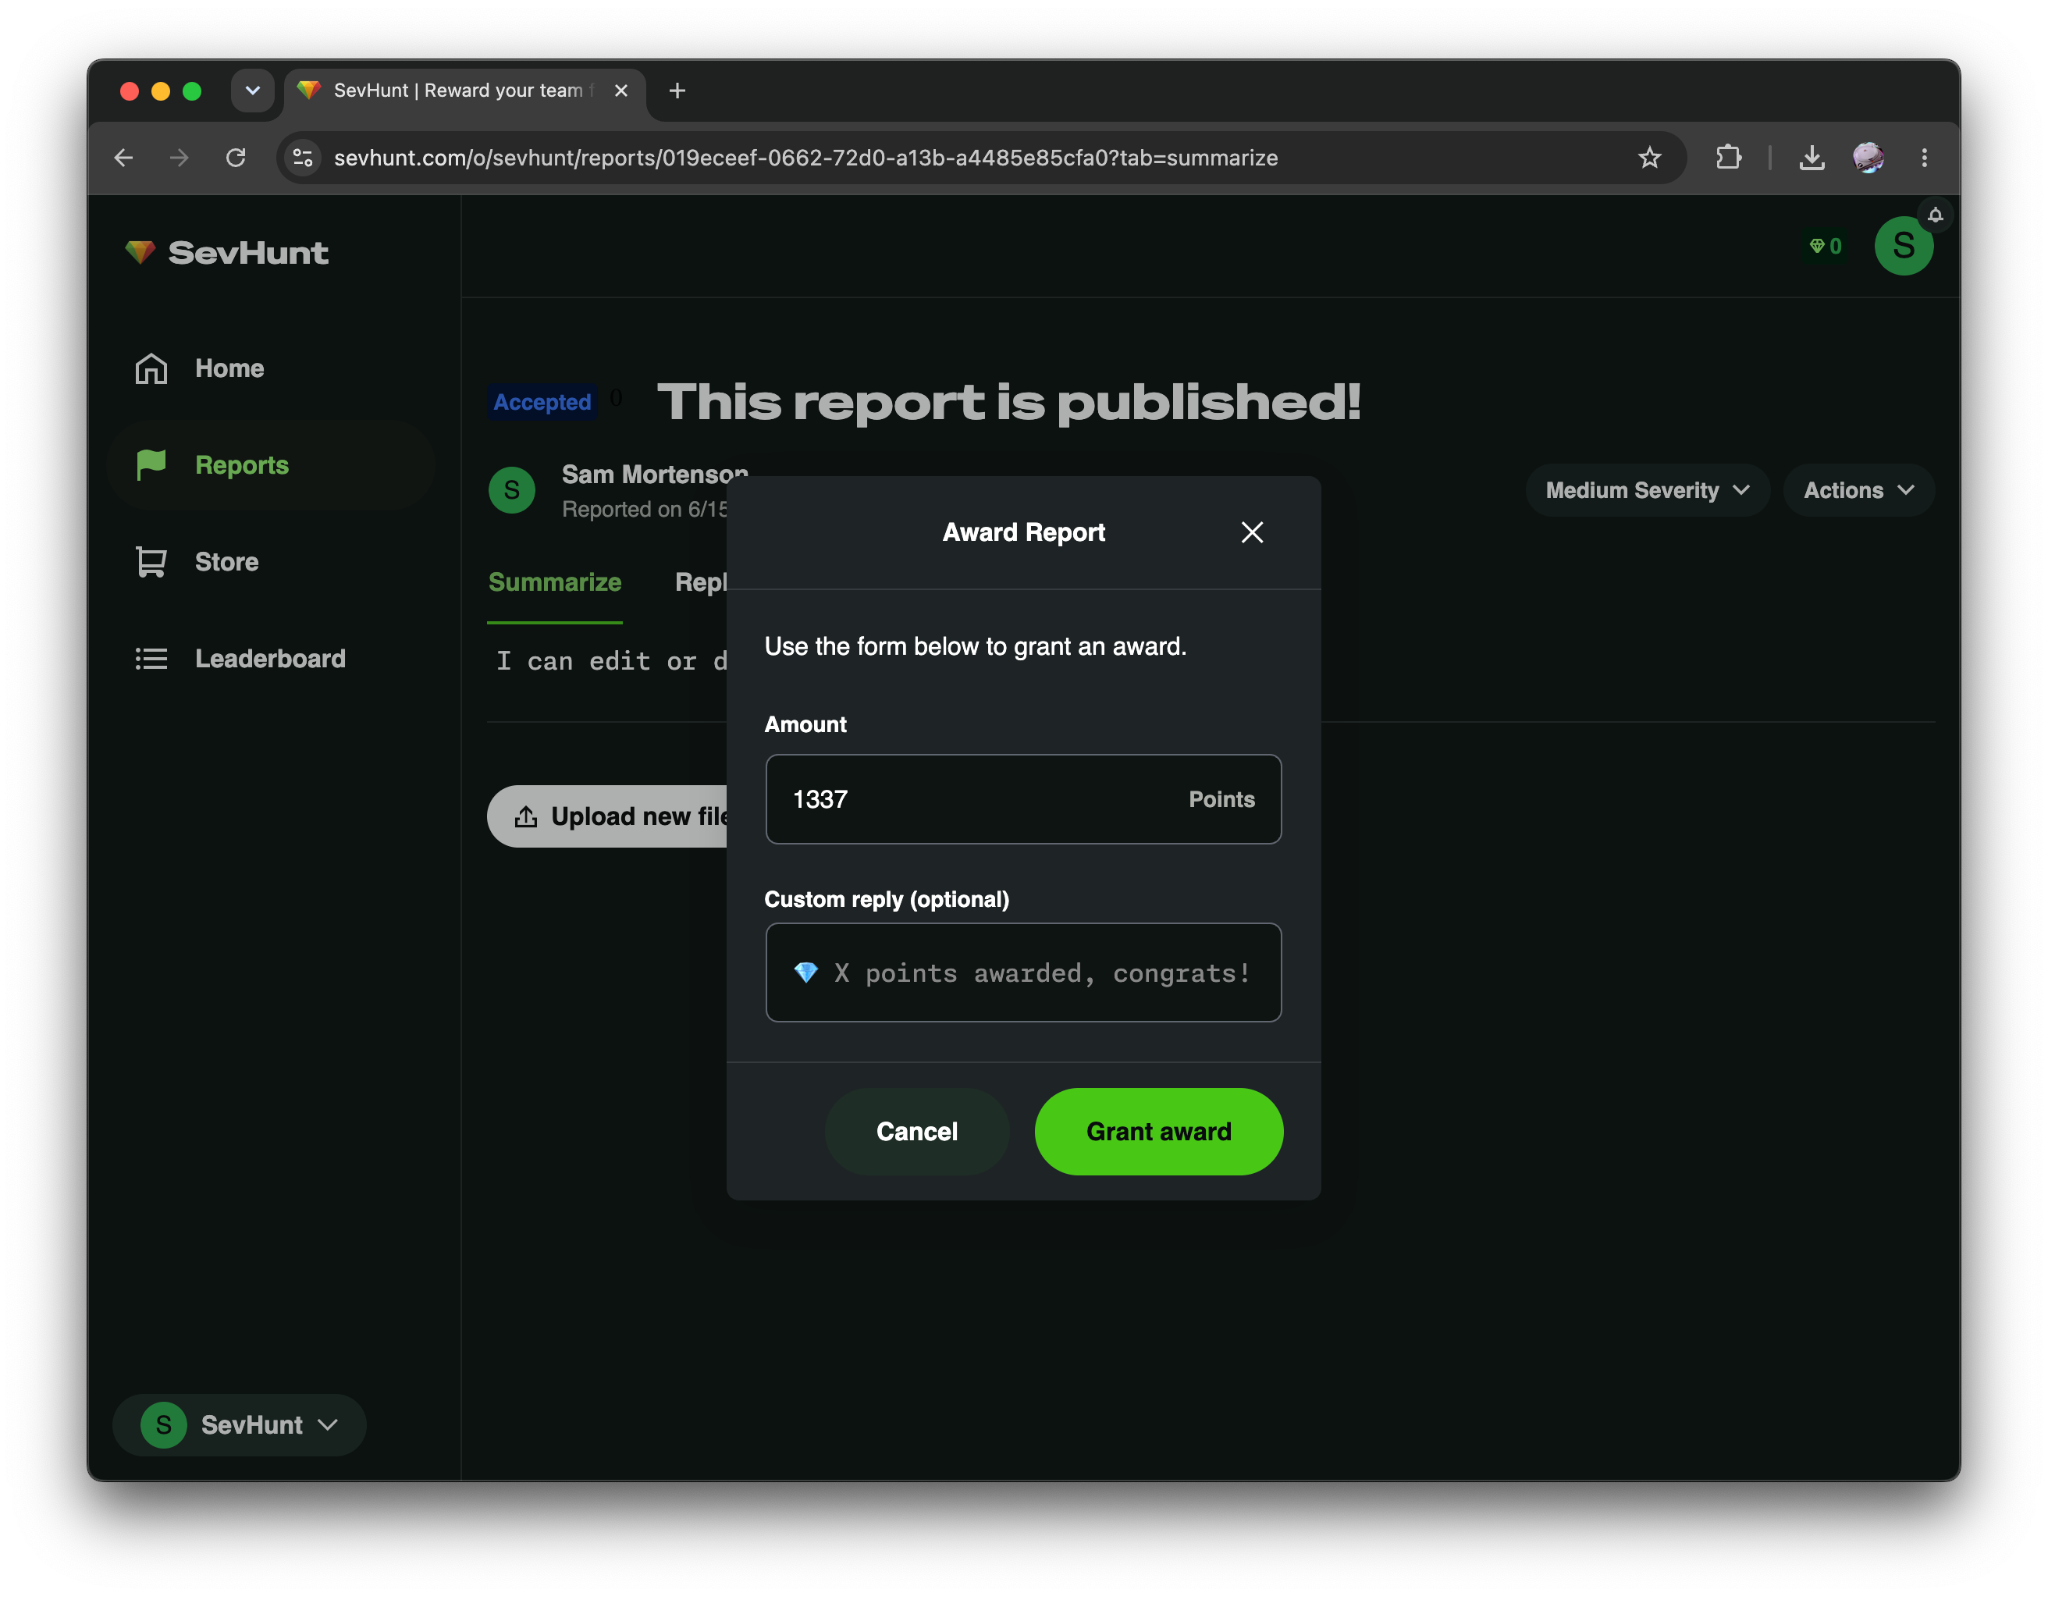
Task: Reload the page
Action: (236, 157)
